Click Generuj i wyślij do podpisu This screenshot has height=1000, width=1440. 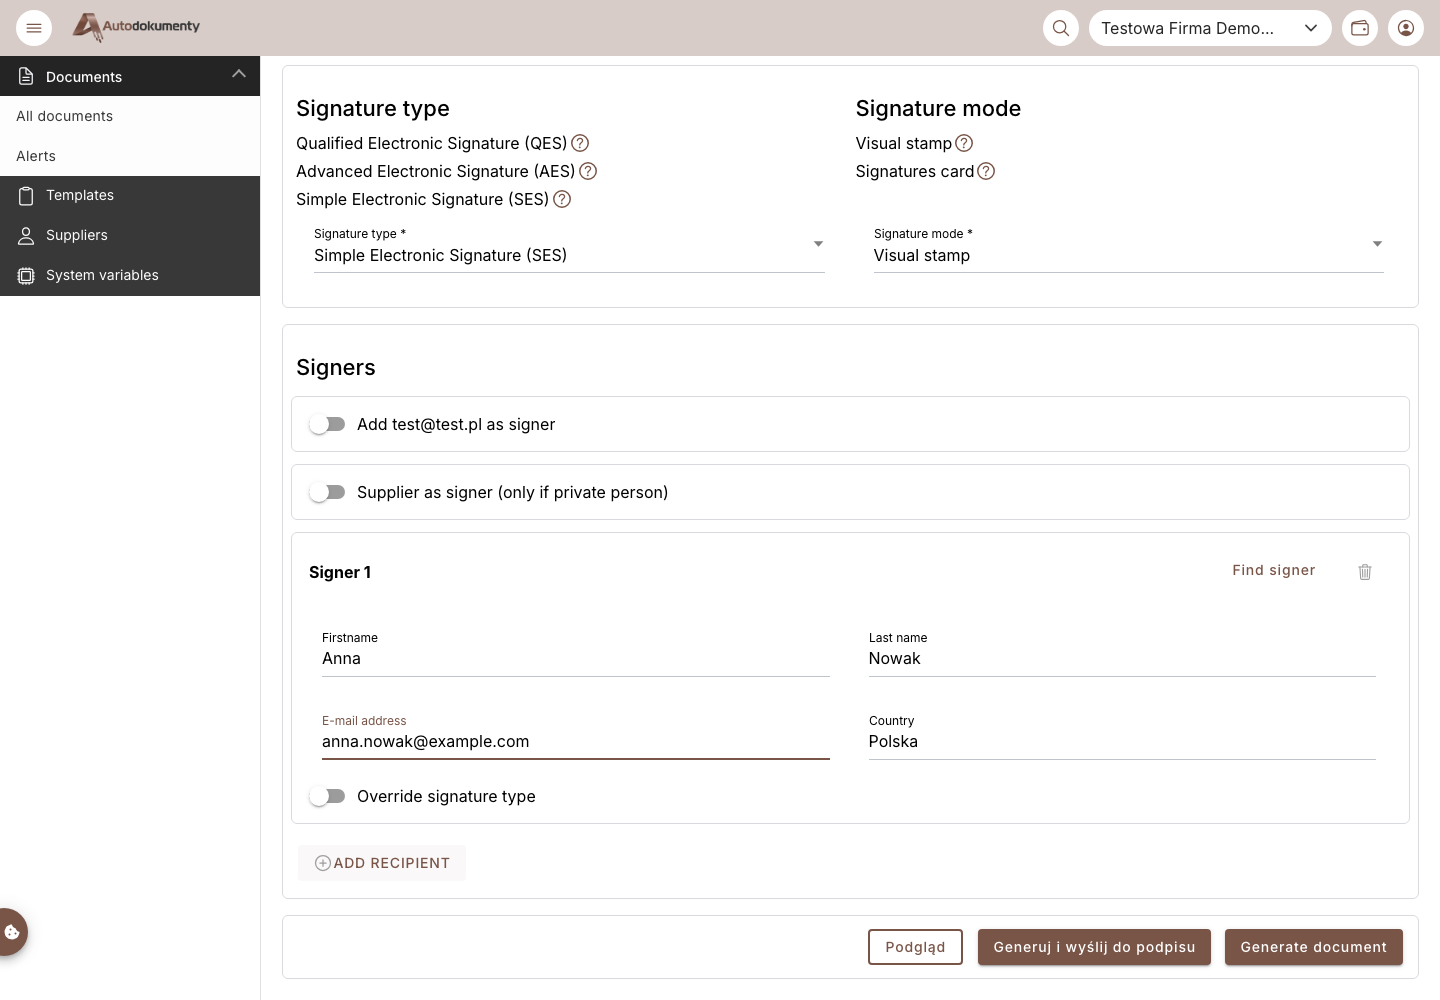(1094, 947)
